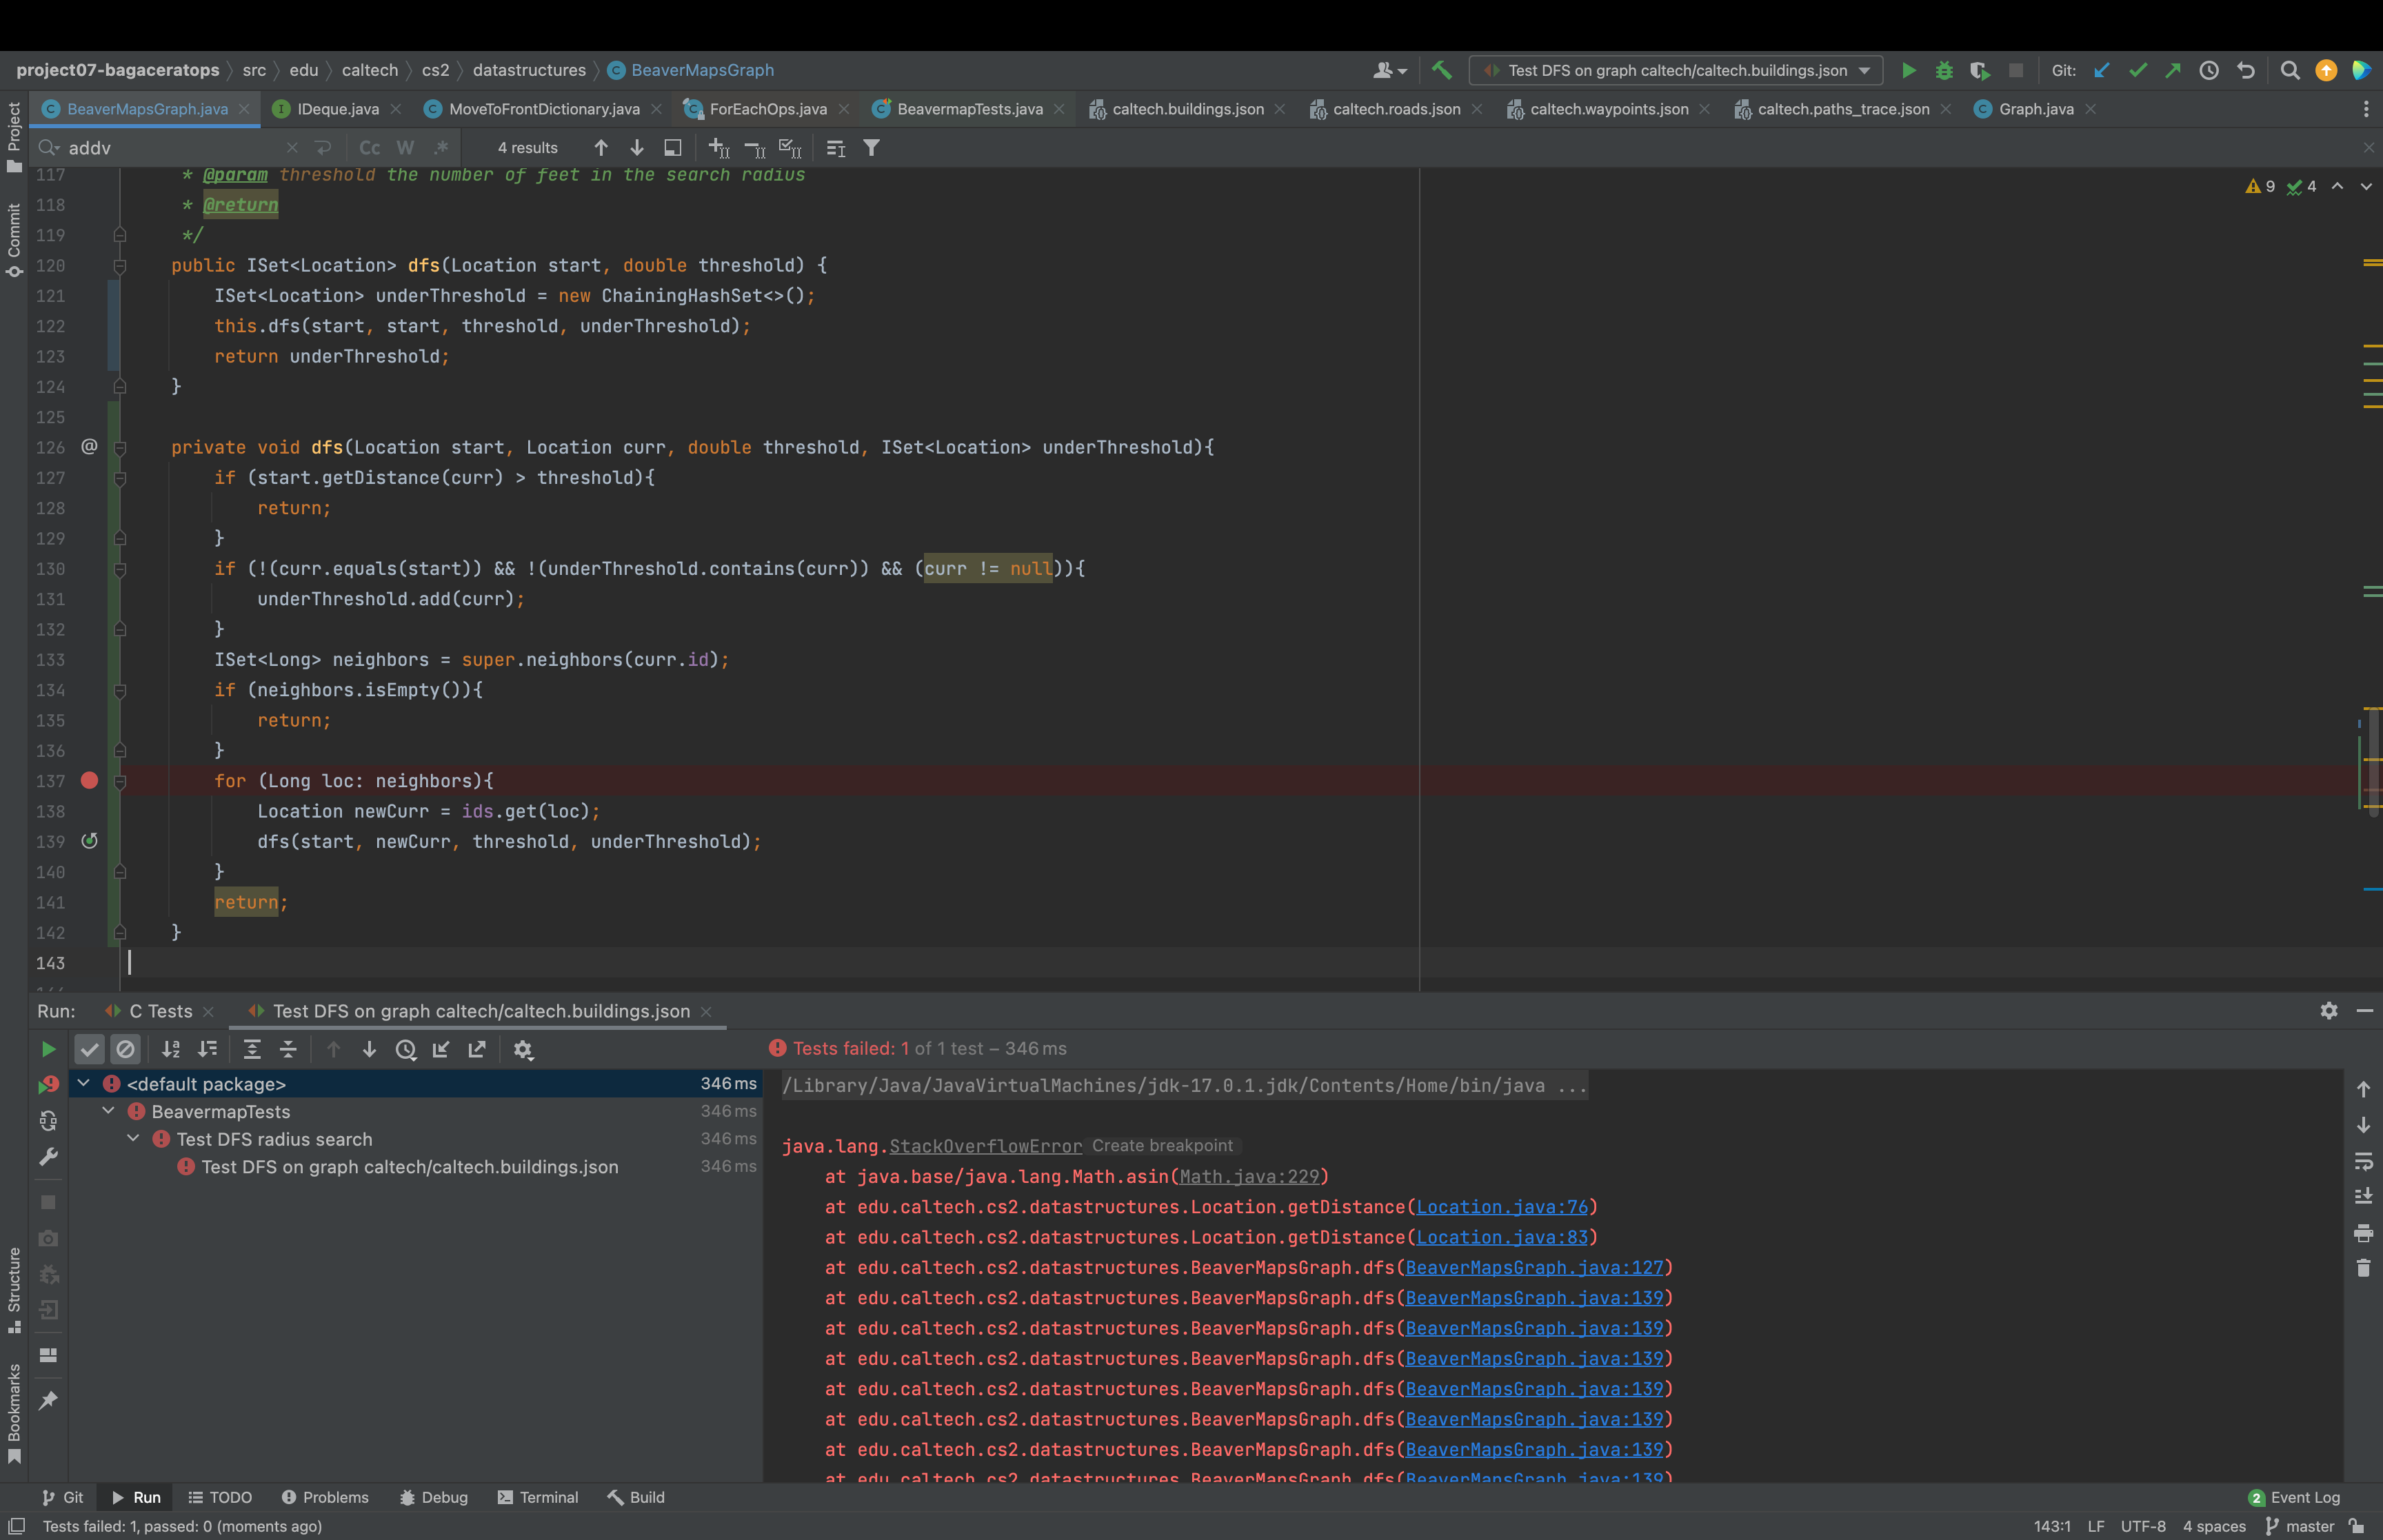Viewport: 2383px width, 1540px height.
Task: Open the Terminal tool window tab
Action: tap(538, 1497)
